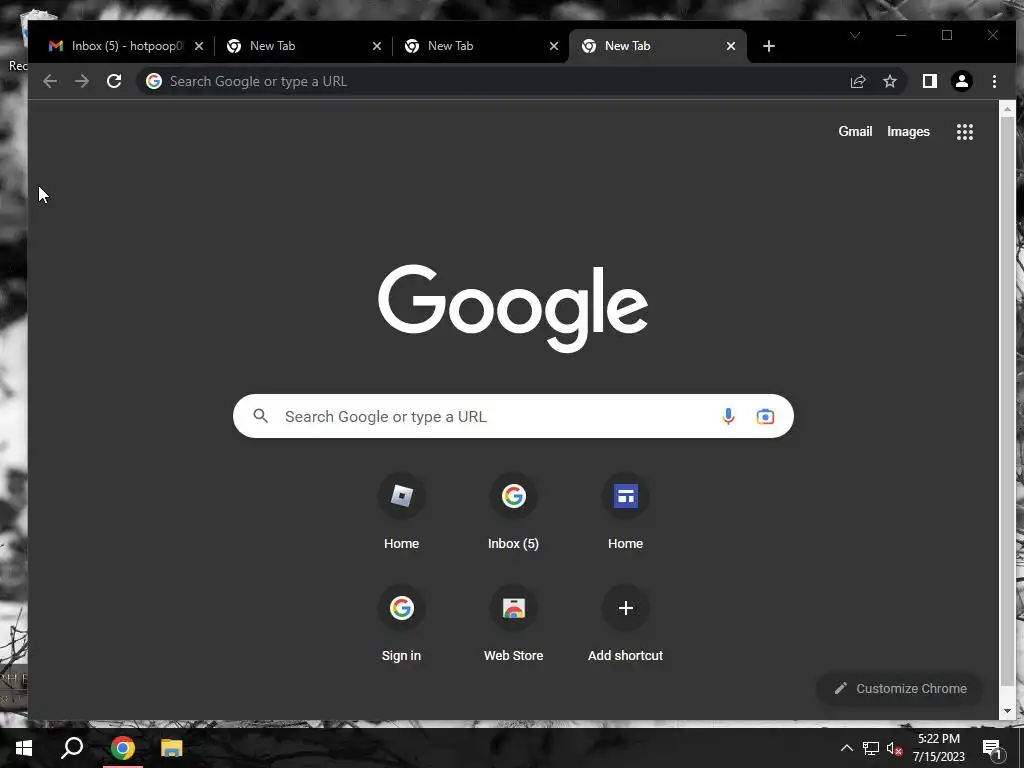Click the Customize Chrome button

[x=900, y=688]
